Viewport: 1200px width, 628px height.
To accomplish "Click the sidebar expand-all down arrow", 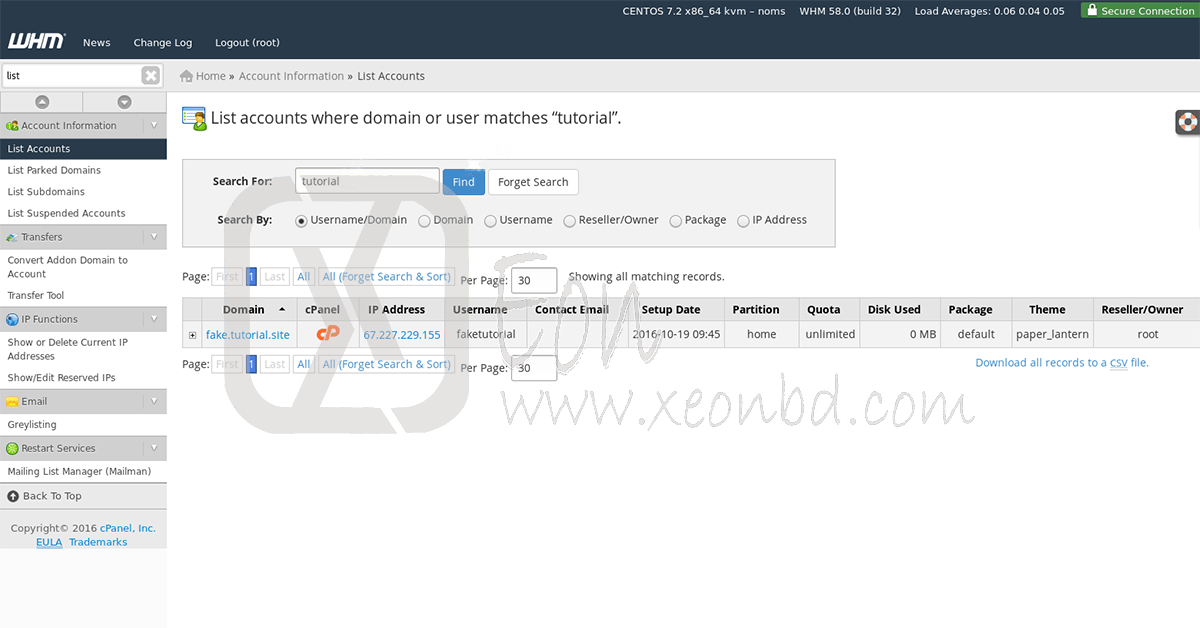I will click(124, 102).
